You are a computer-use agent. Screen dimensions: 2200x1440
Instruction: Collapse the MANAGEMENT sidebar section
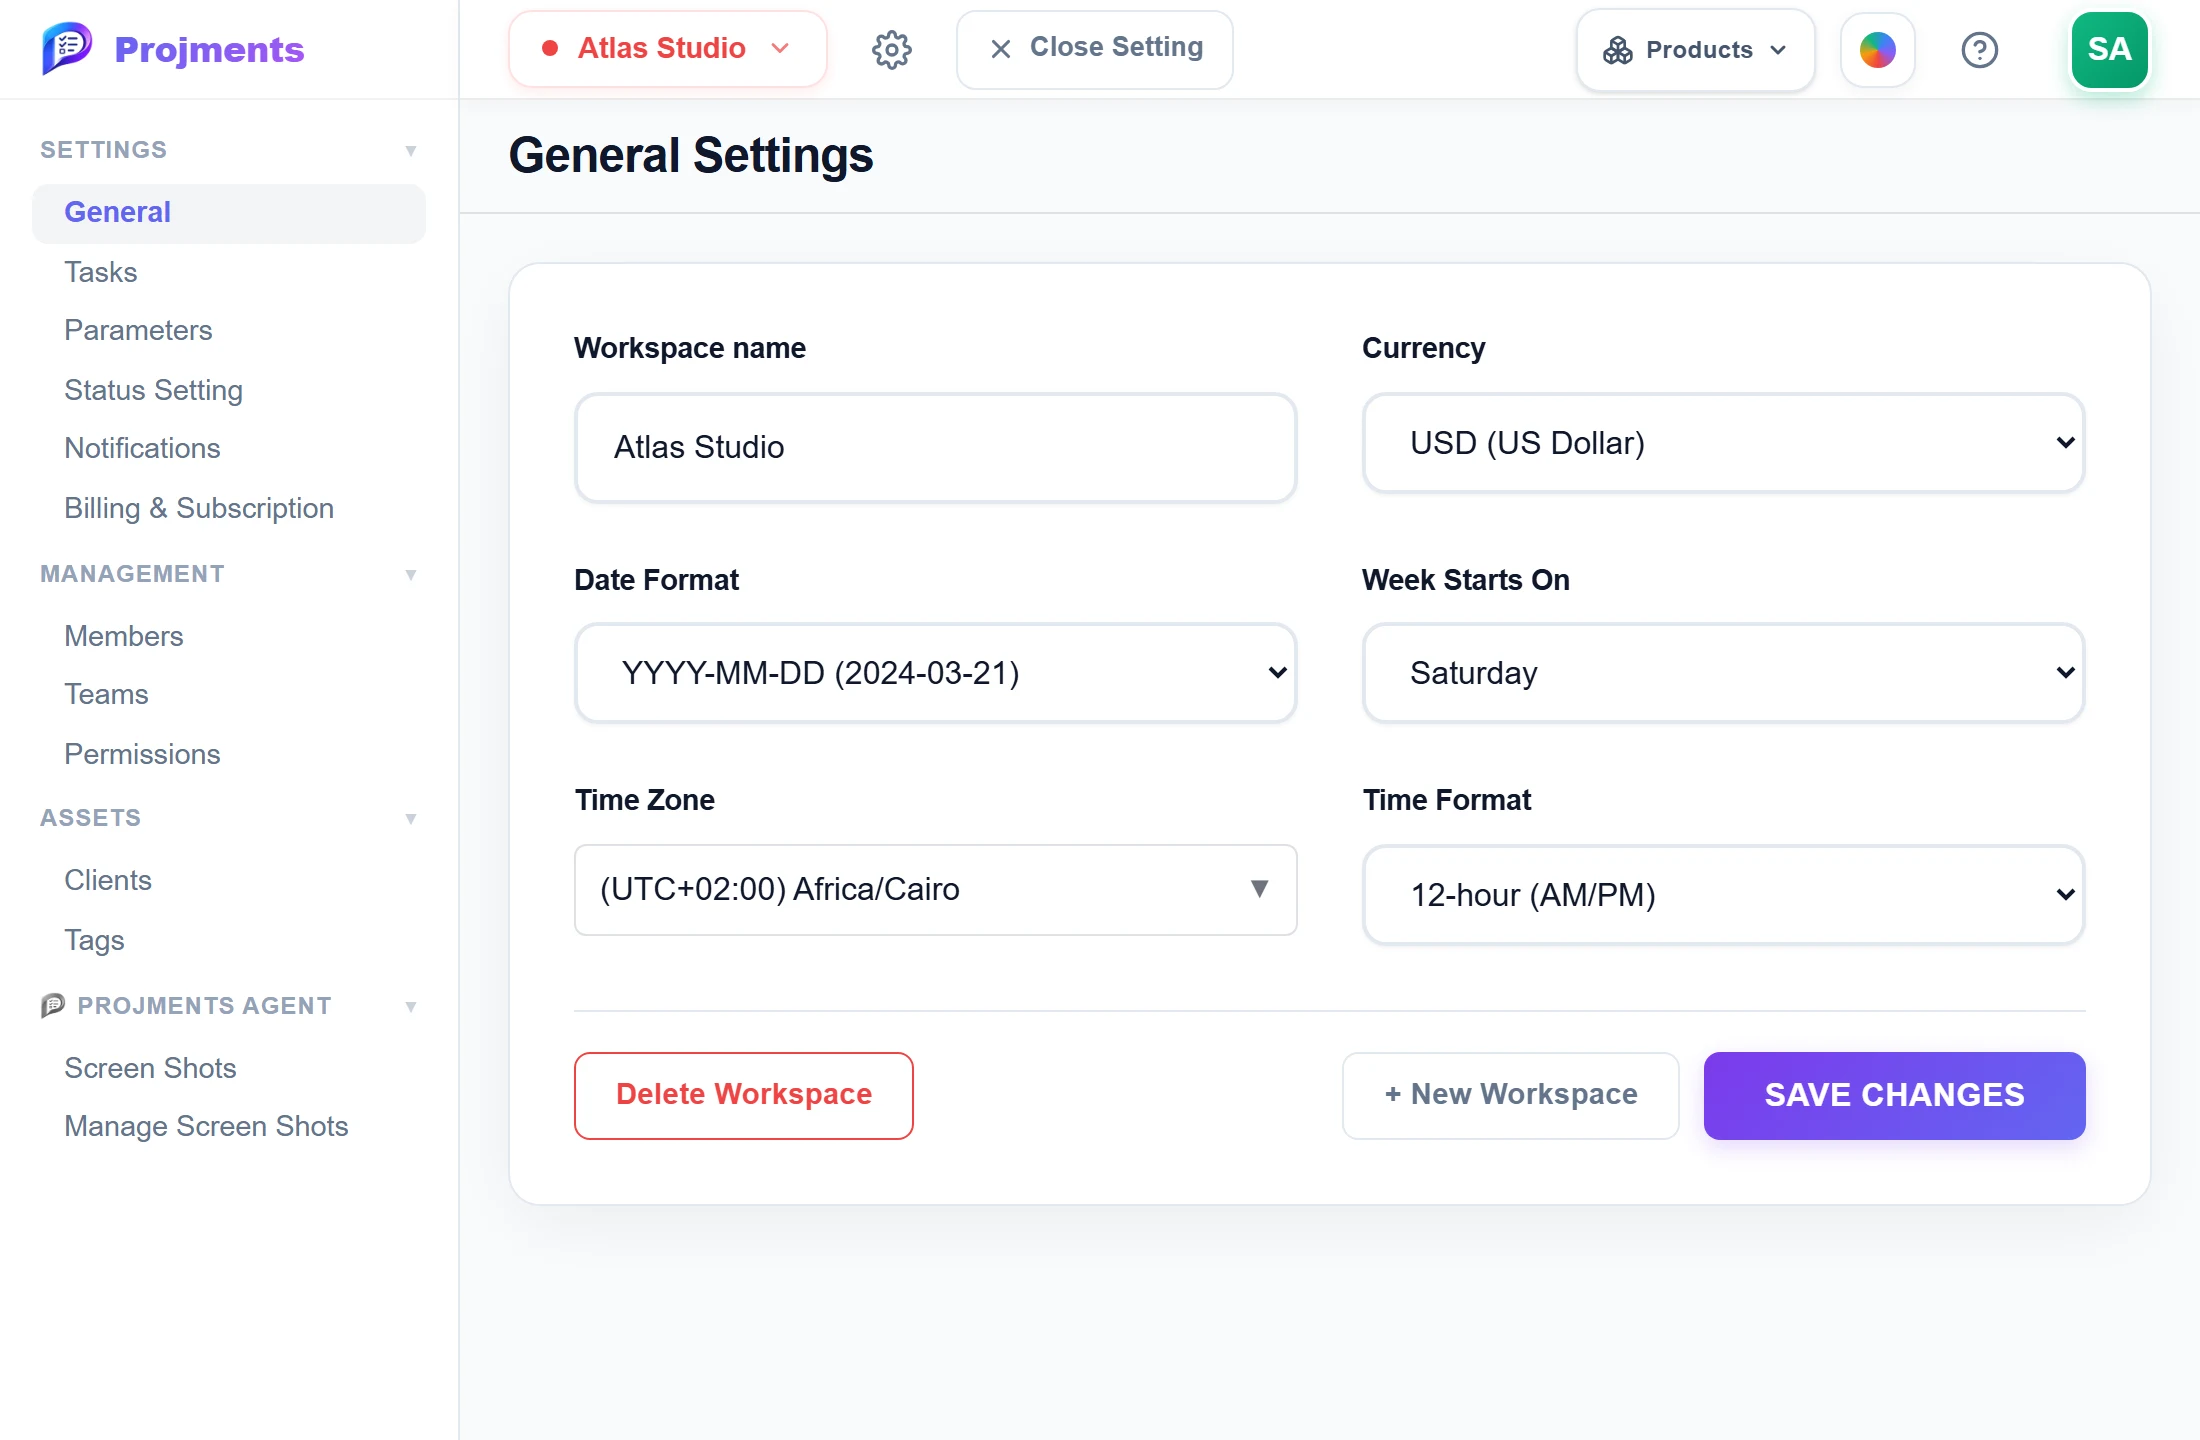click(410, 574)
